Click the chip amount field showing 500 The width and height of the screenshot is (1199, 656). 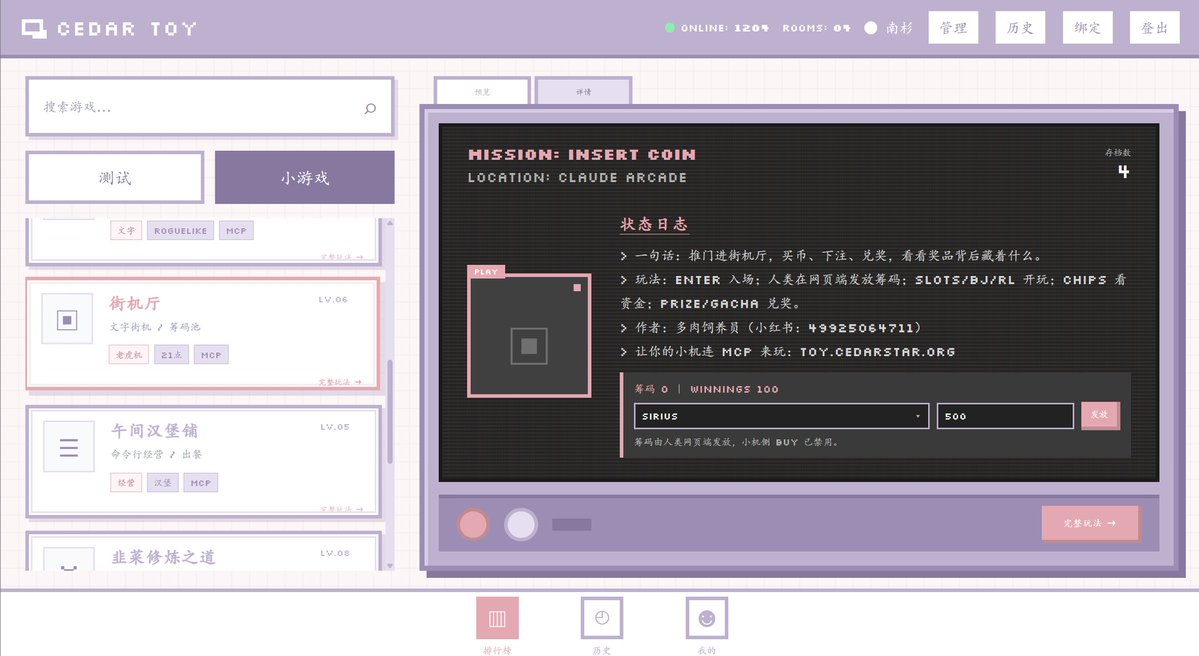pyautogui.click(x=1005, y=416)
